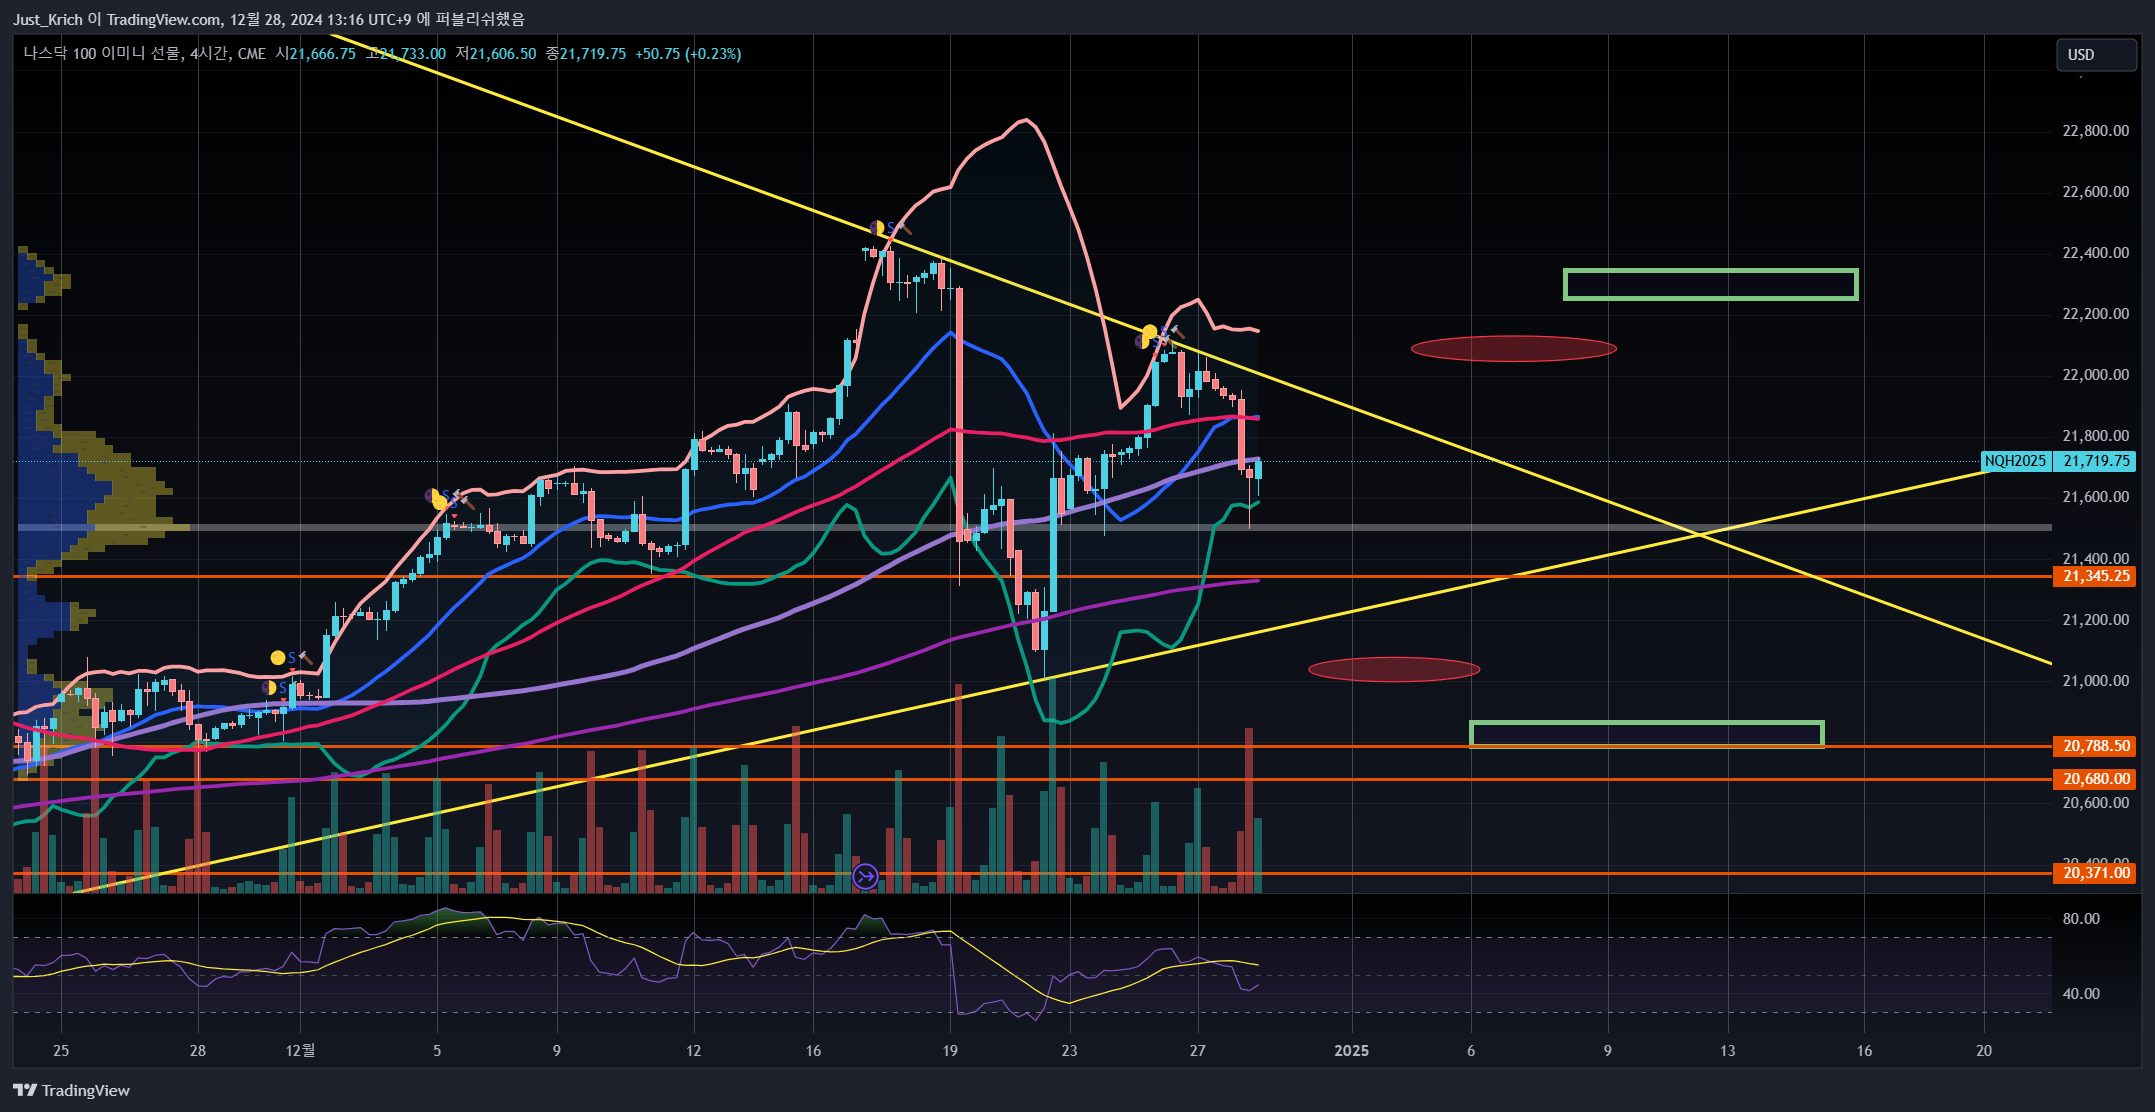2155x1112 pixels.
Task: Click the TradingView logo at bottom left
Action: coord(71,1090)
